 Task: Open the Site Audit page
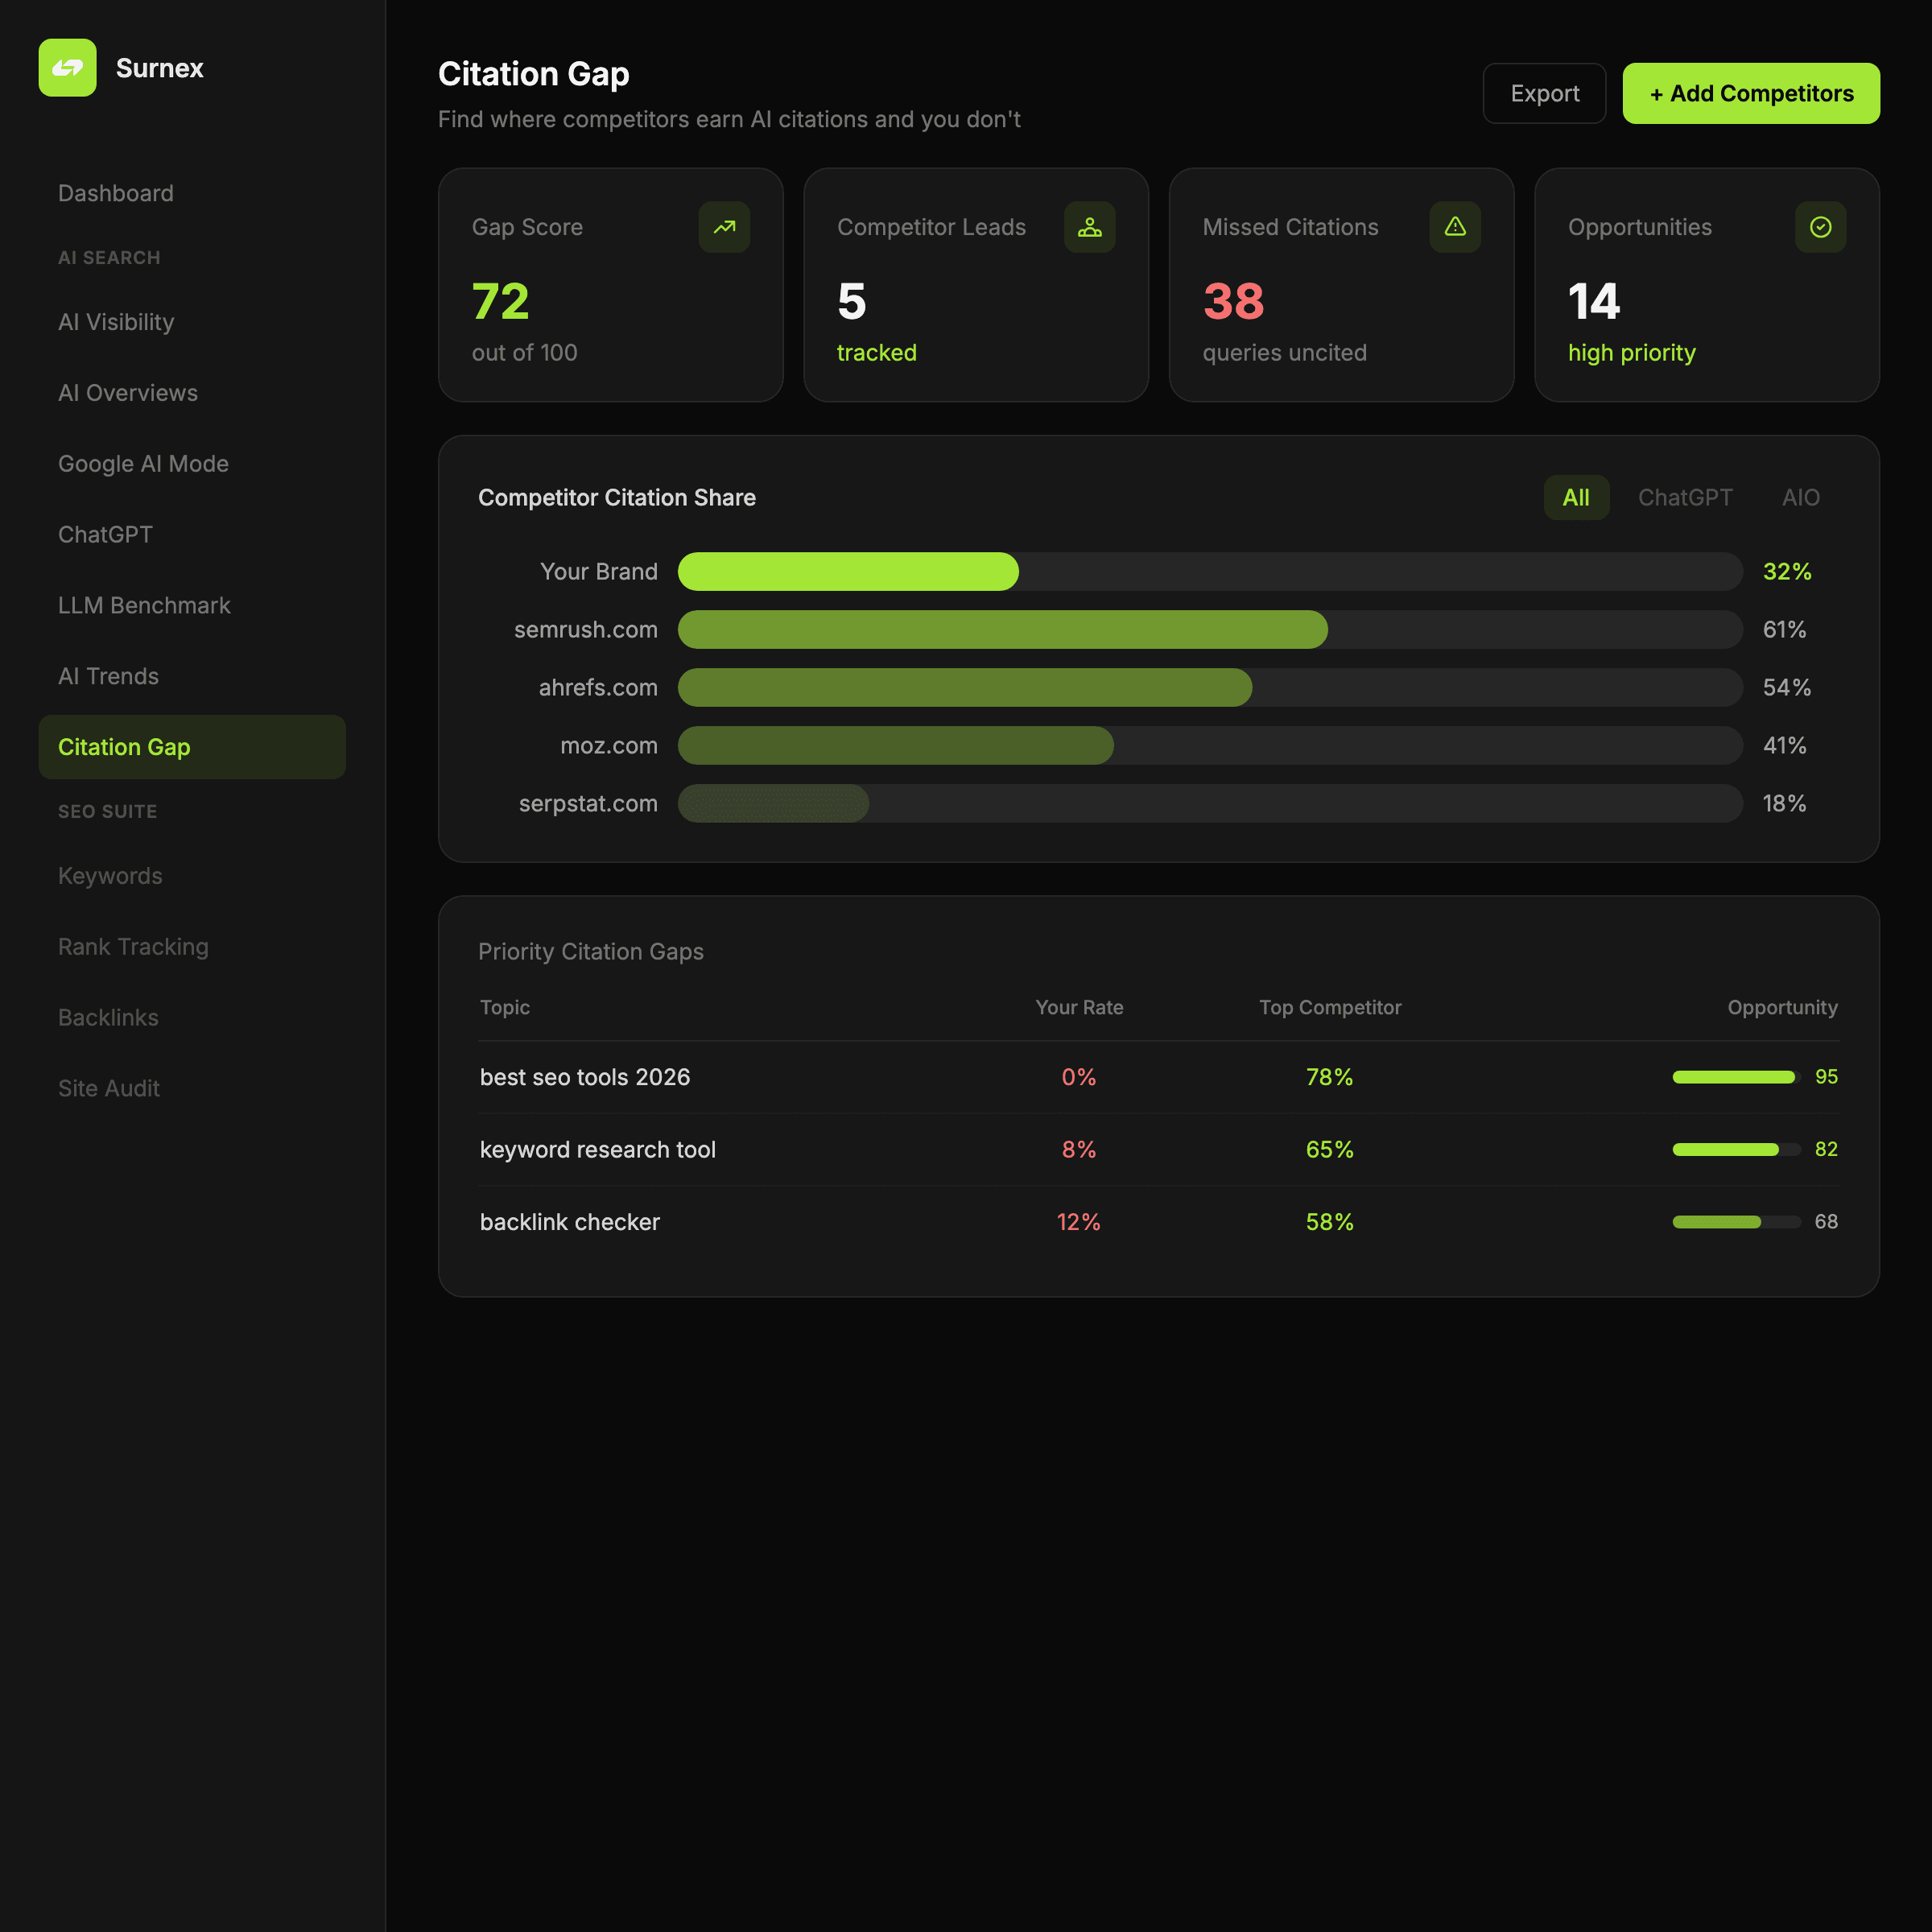click(109, 1088)
